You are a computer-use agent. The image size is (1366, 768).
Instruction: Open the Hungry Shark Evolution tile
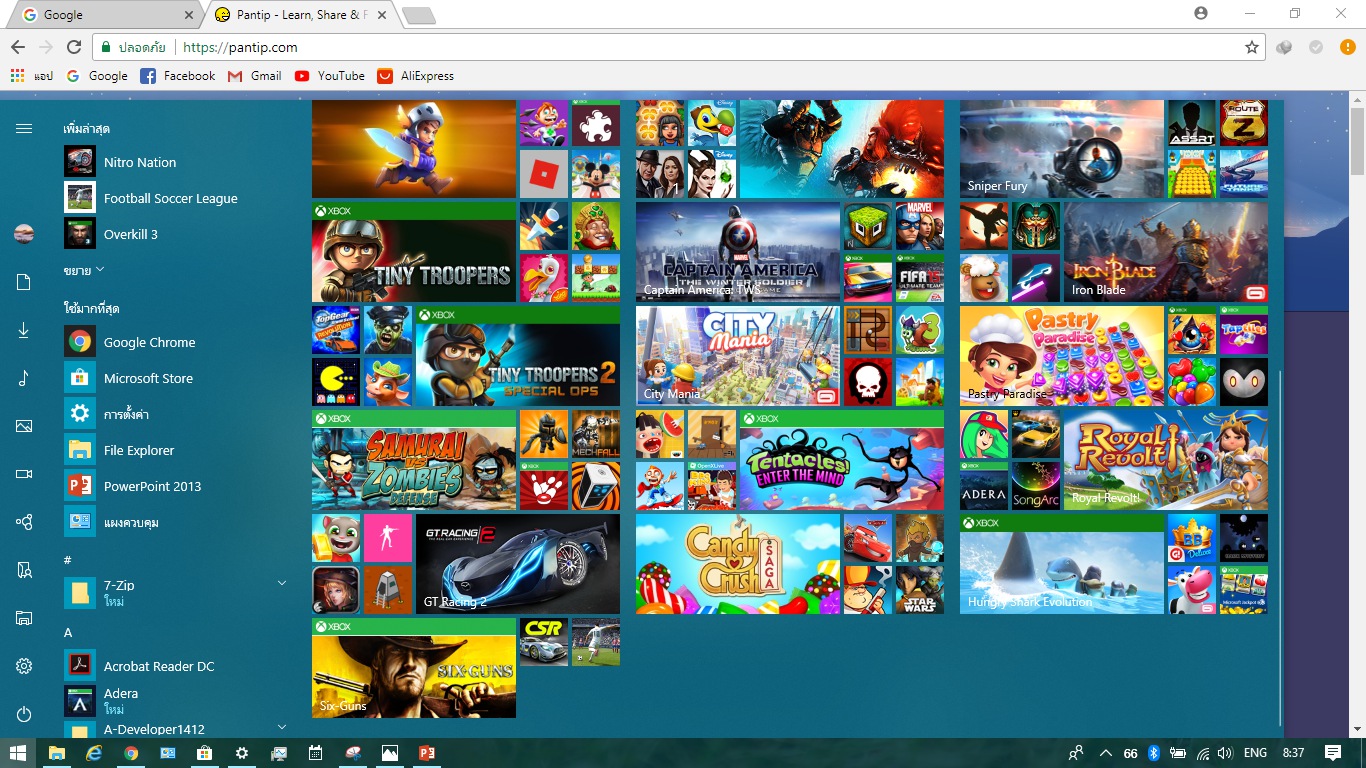(1062, 564)
